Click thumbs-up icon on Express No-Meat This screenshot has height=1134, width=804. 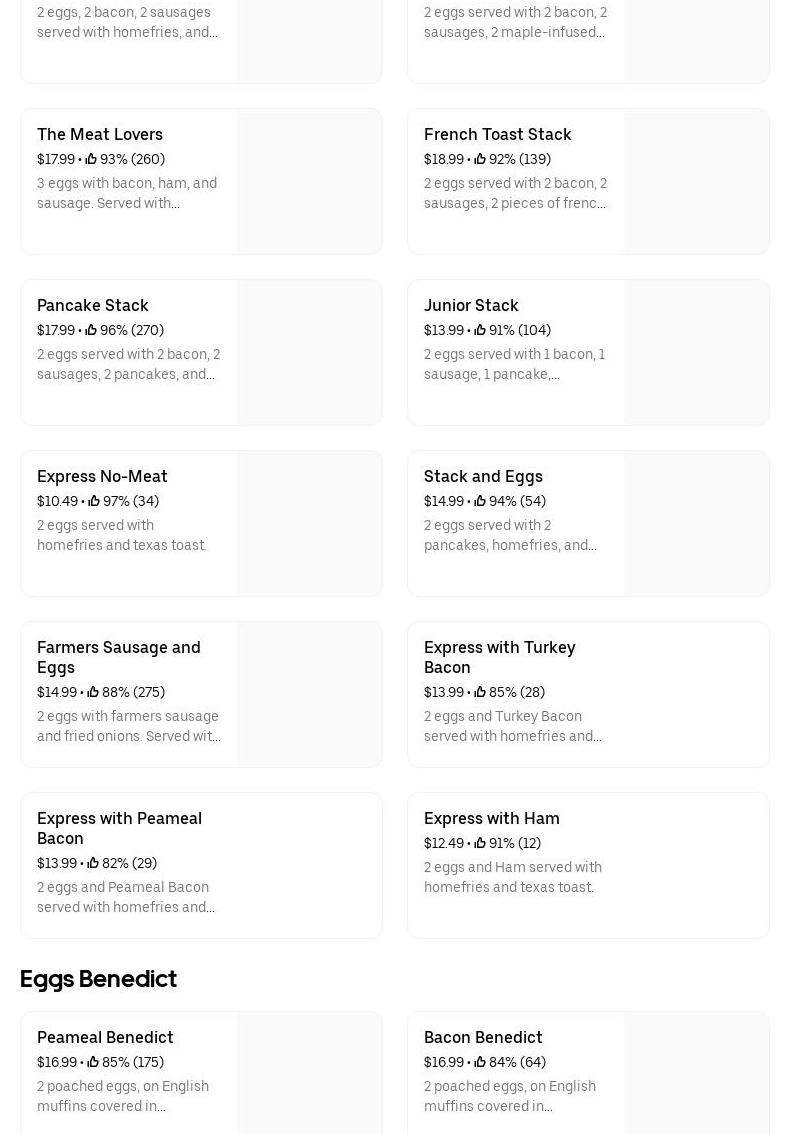94,502
